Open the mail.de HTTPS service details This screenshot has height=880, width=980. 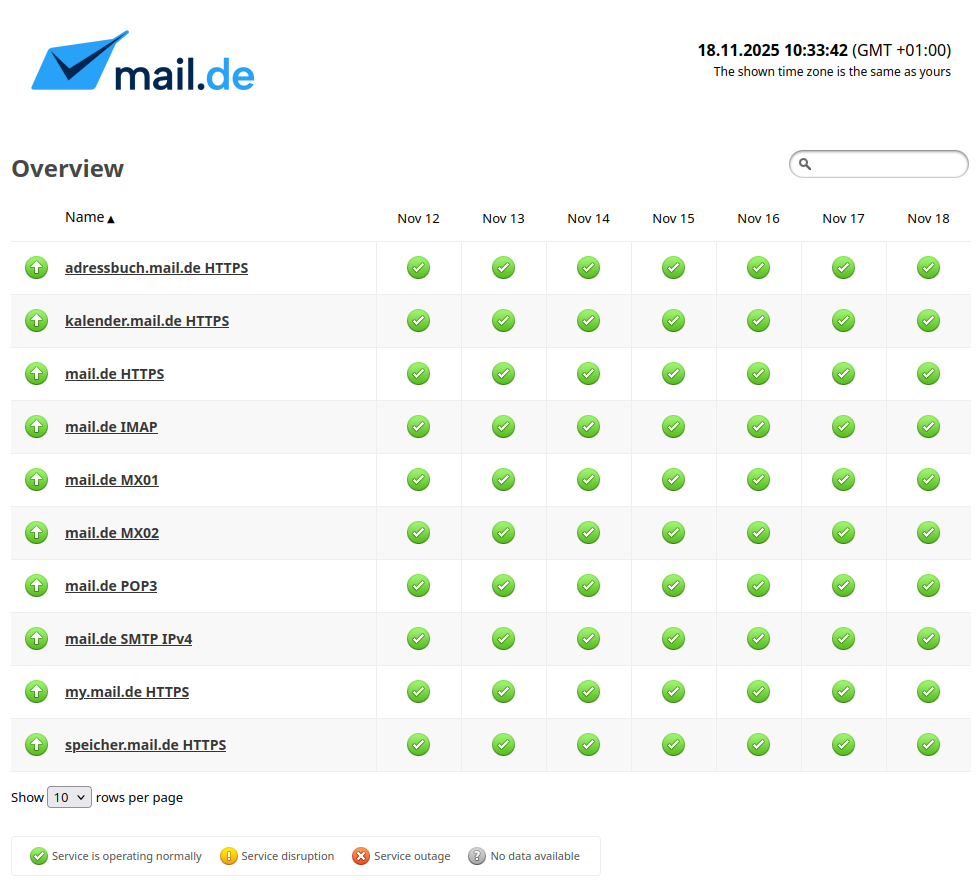click(x=114, y=373)
